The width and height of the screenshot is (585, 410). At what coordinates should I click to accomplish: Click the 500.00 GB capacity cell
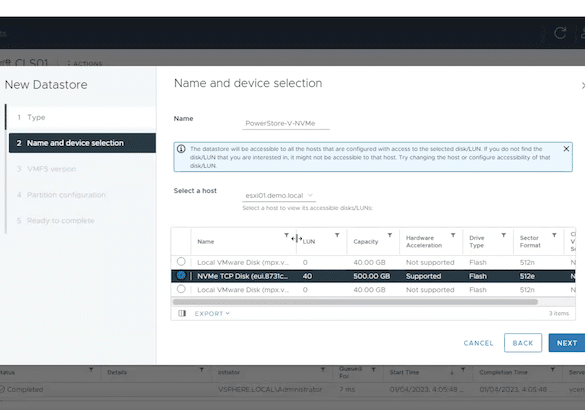tap(372, 276)
